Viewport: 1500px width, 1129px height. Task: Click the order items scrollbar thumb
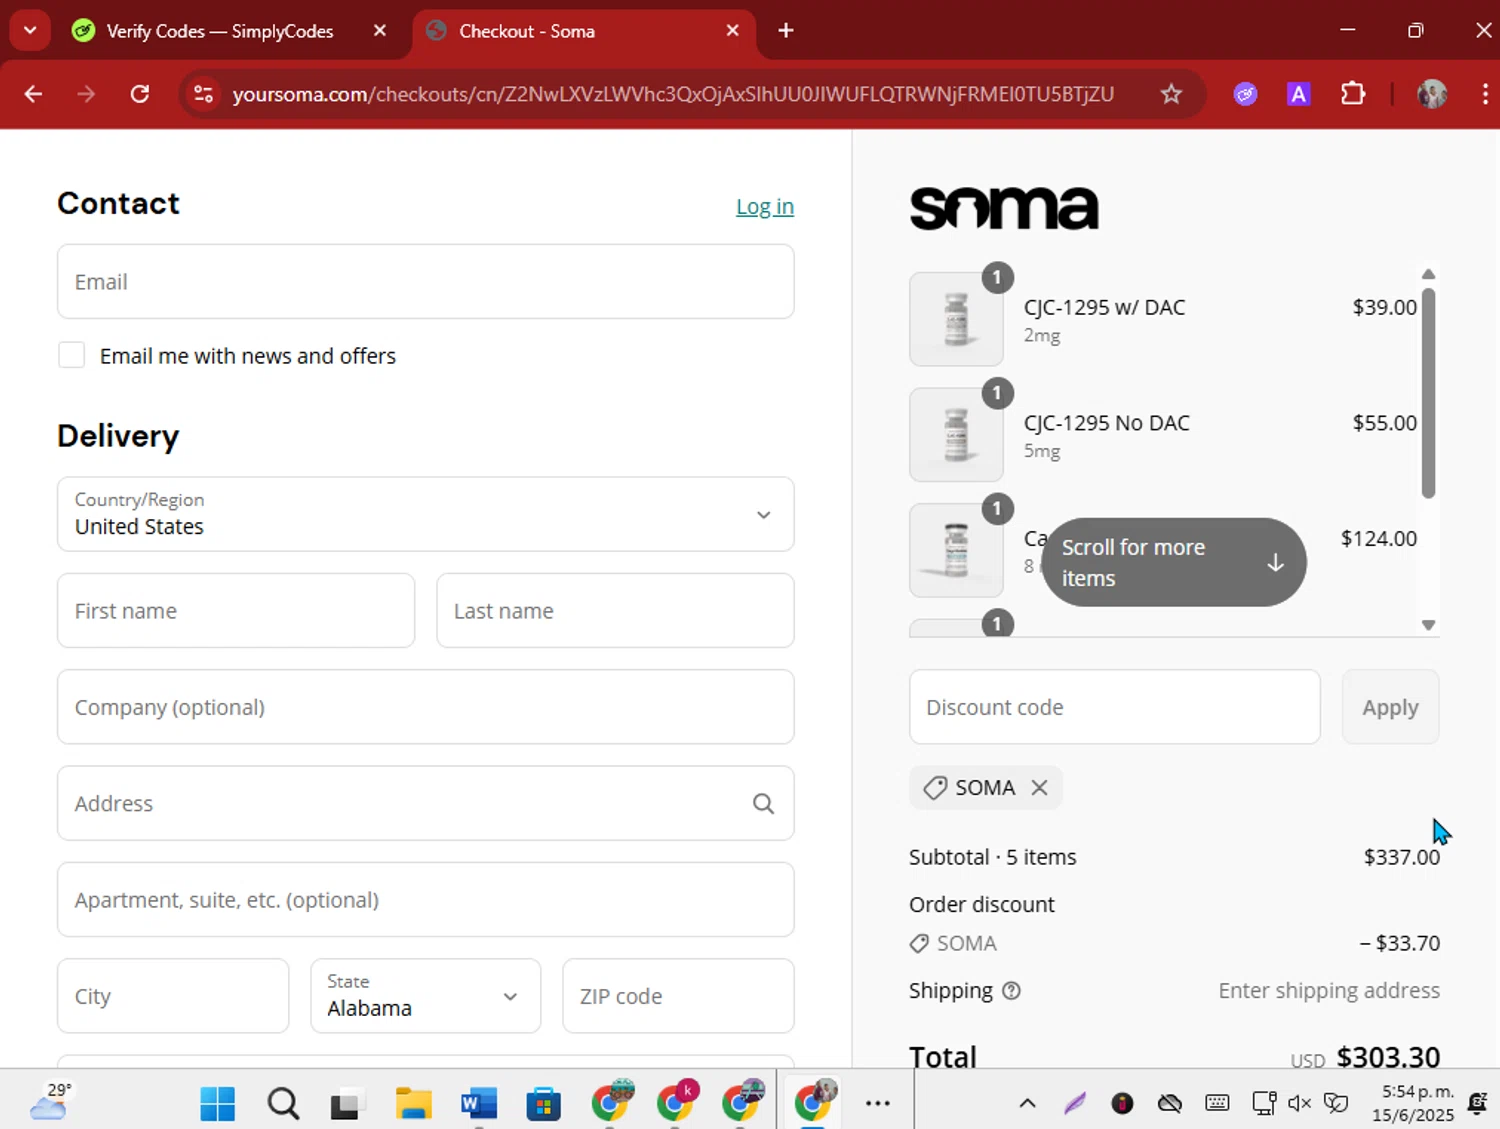1428,392
